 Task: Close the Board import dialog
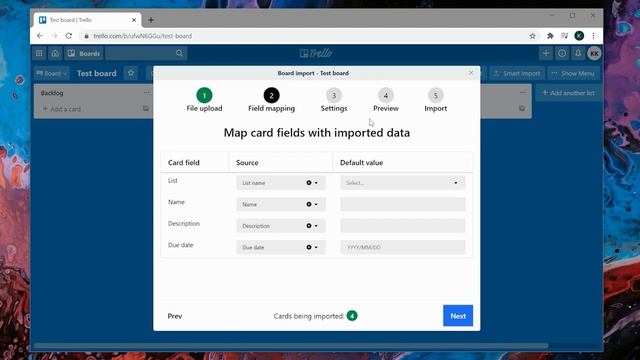point(471,73)
